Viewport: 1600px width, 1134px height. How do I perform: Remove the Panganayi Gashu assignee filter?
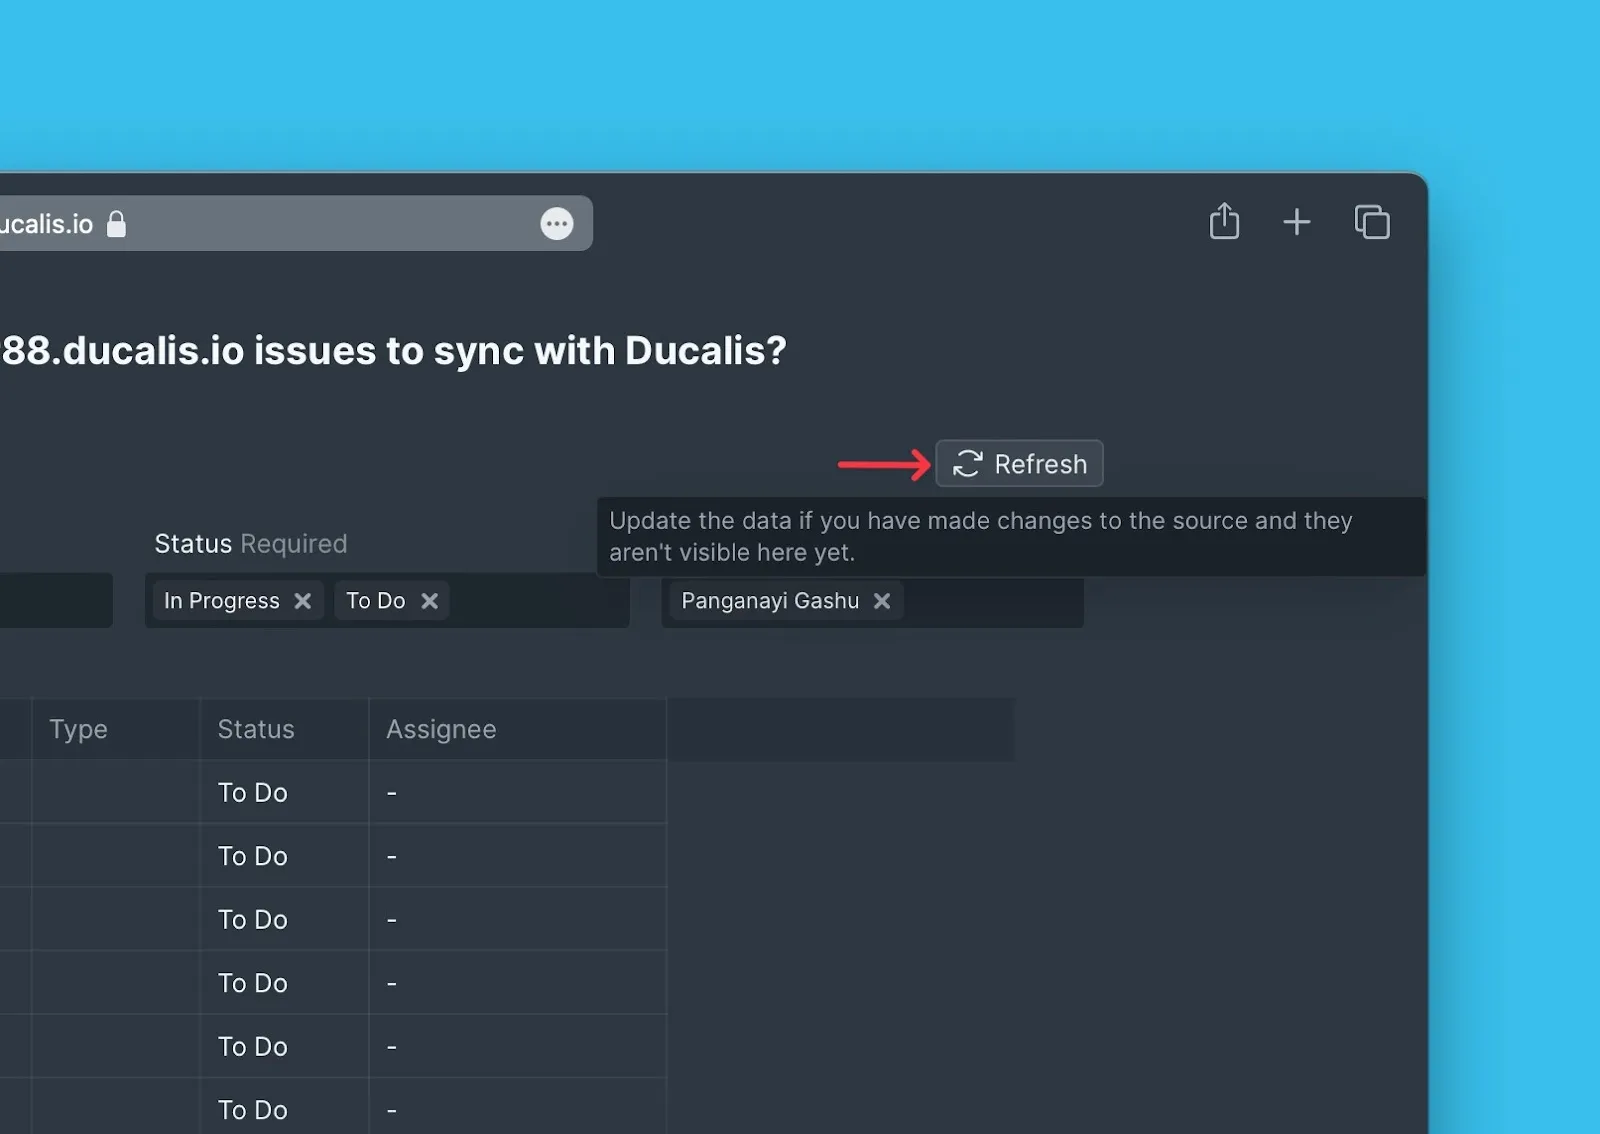coord(882,601)
